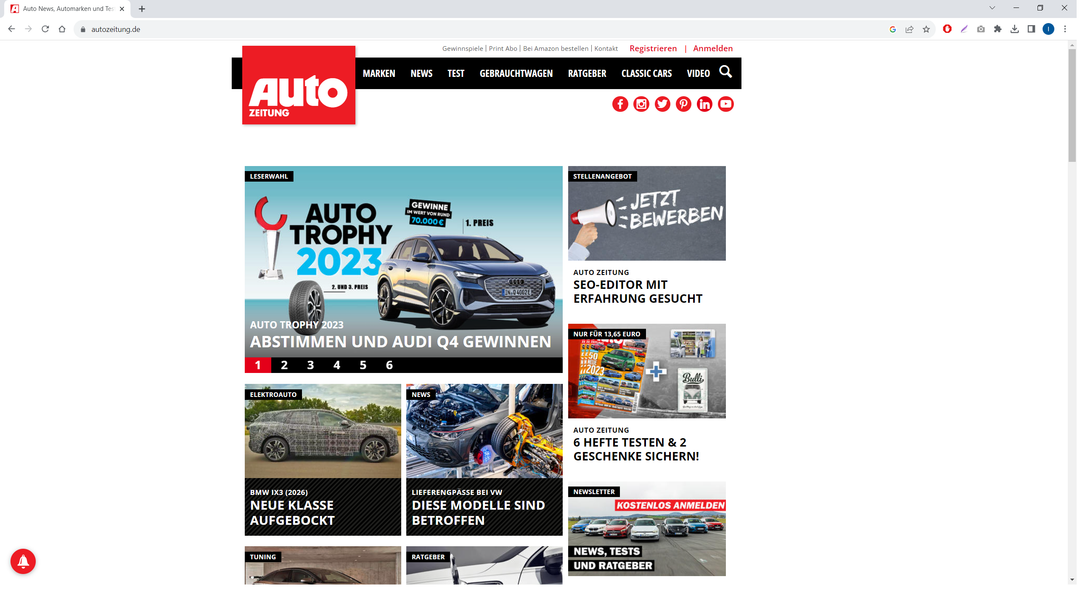
Task: Open Bei Amazon bestellen link
Action: pos(557,49)
